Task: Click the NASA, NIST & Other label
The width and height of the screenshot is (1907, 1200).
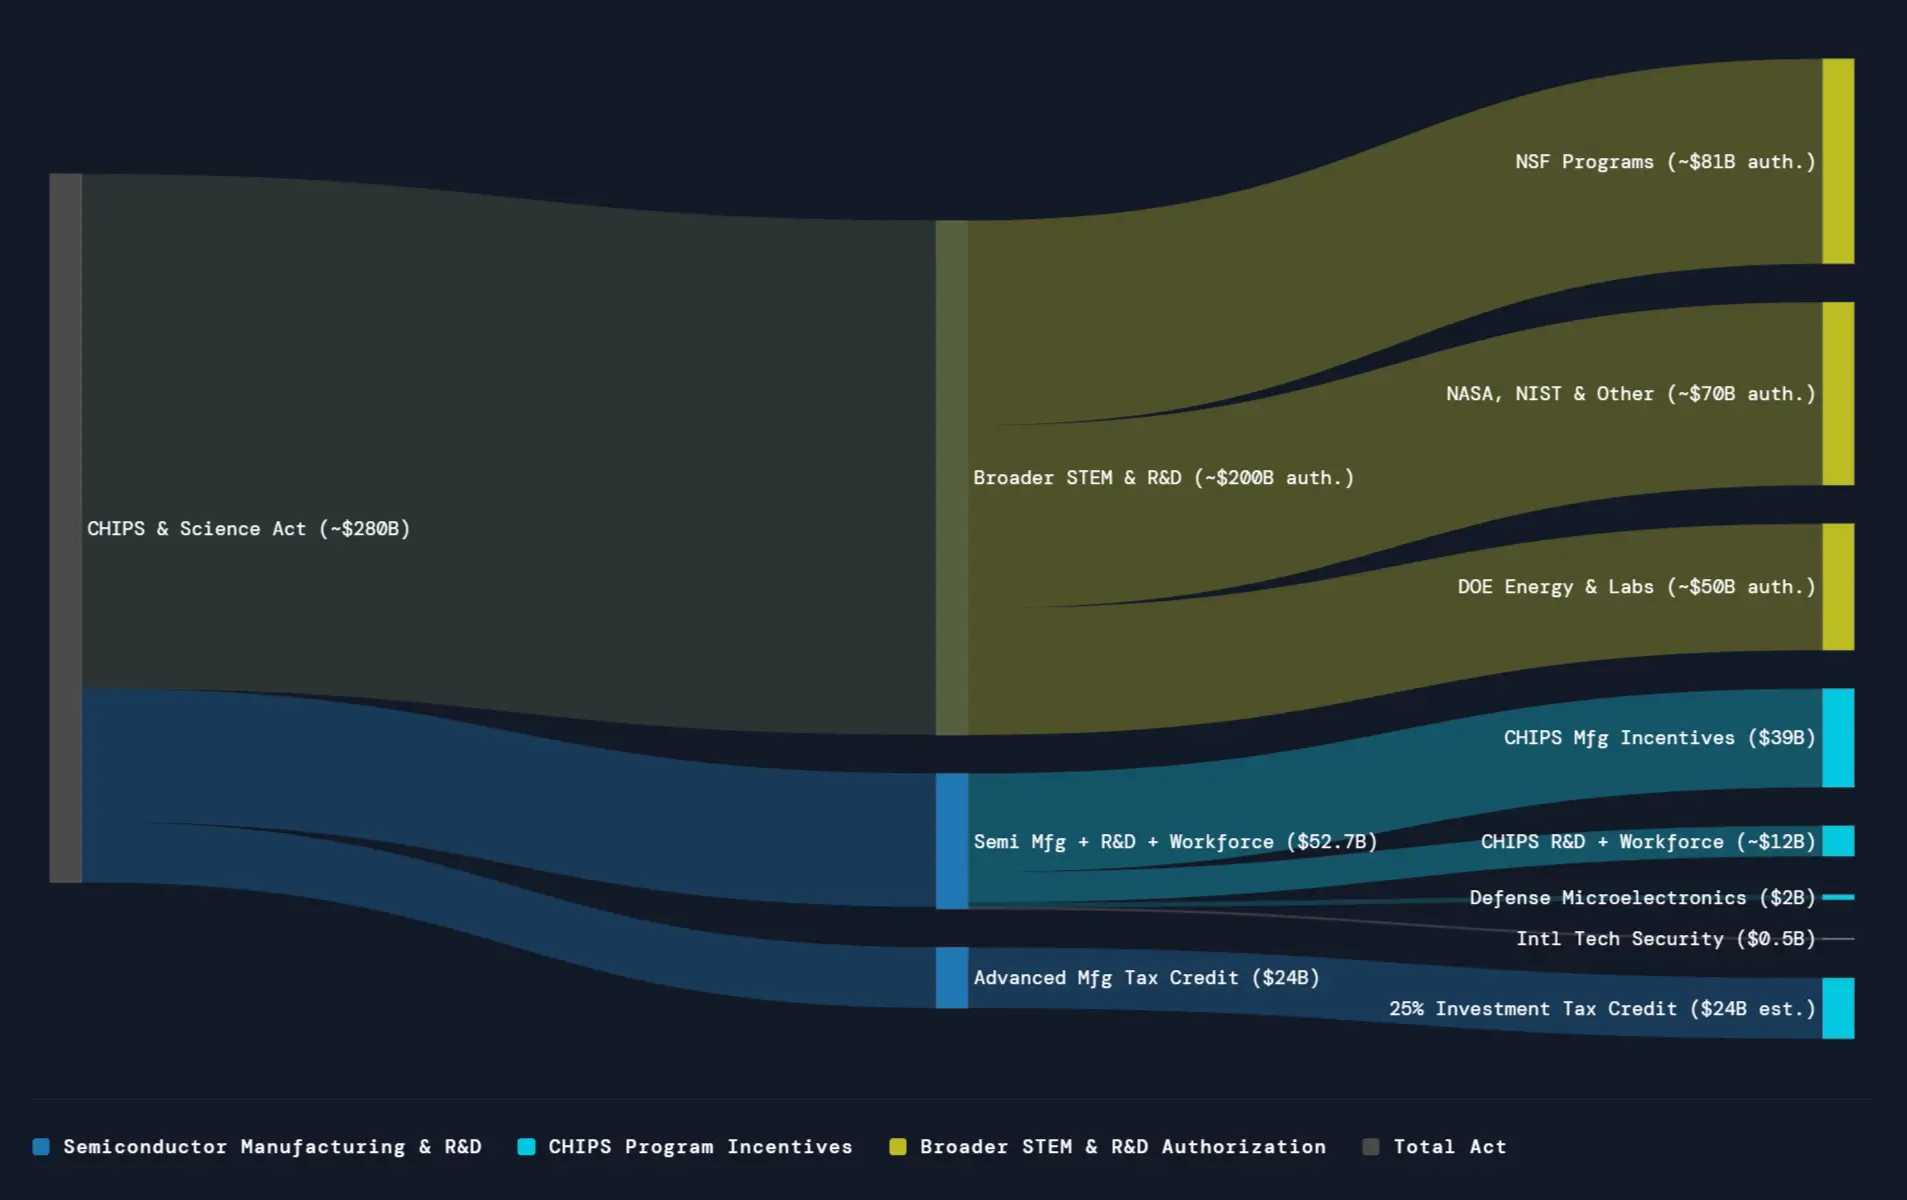Action: [x=1630, y=393]
